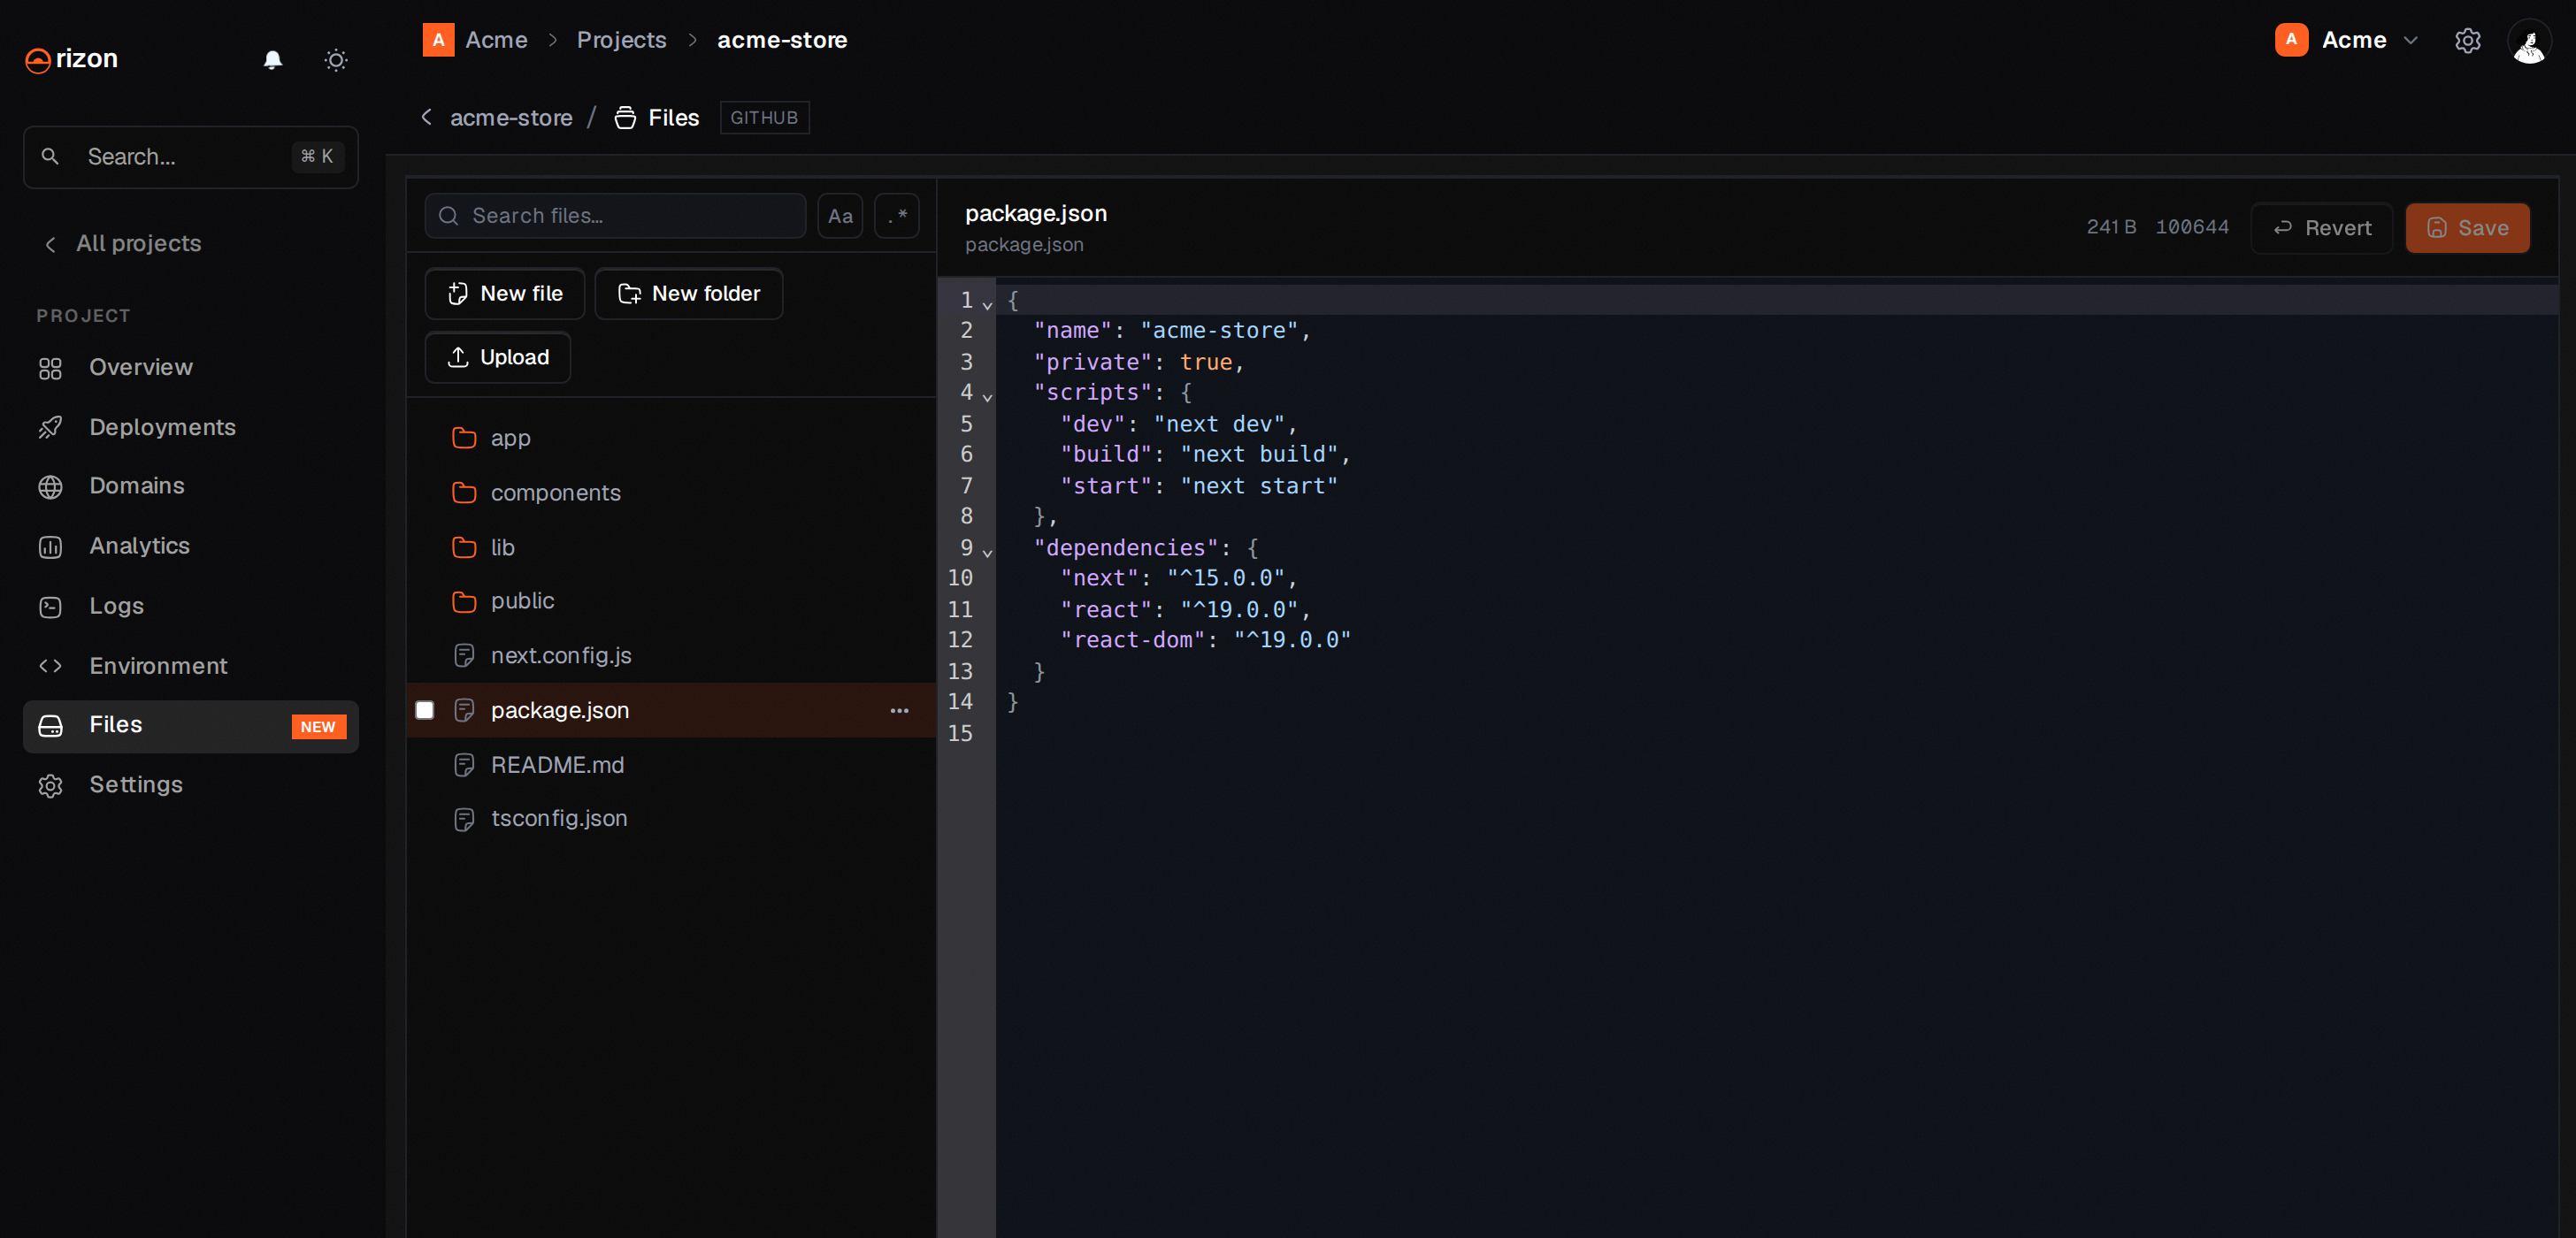Click Domains globe icon
Viewport: 2576px width, 1238px height.
click(50, 487)
